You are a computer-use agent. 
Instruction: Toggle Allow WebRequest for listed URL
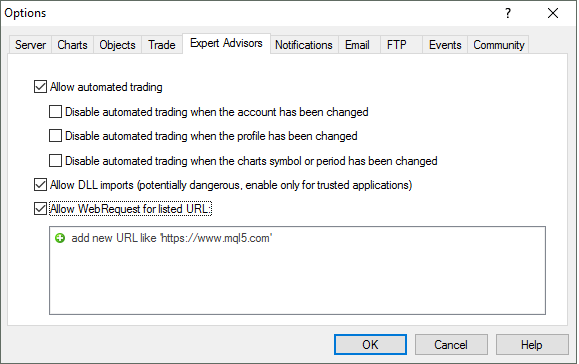pos(40,209)
